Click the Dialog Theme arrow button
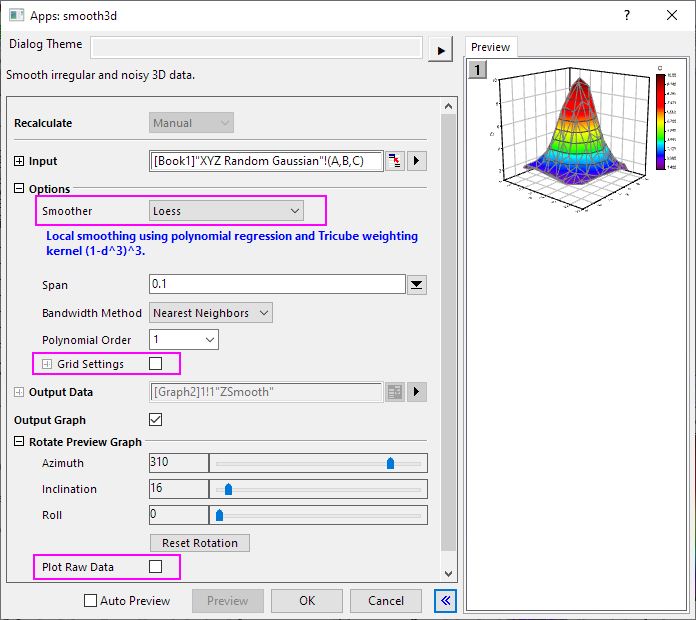696x620 pixels. pos(440,49)
